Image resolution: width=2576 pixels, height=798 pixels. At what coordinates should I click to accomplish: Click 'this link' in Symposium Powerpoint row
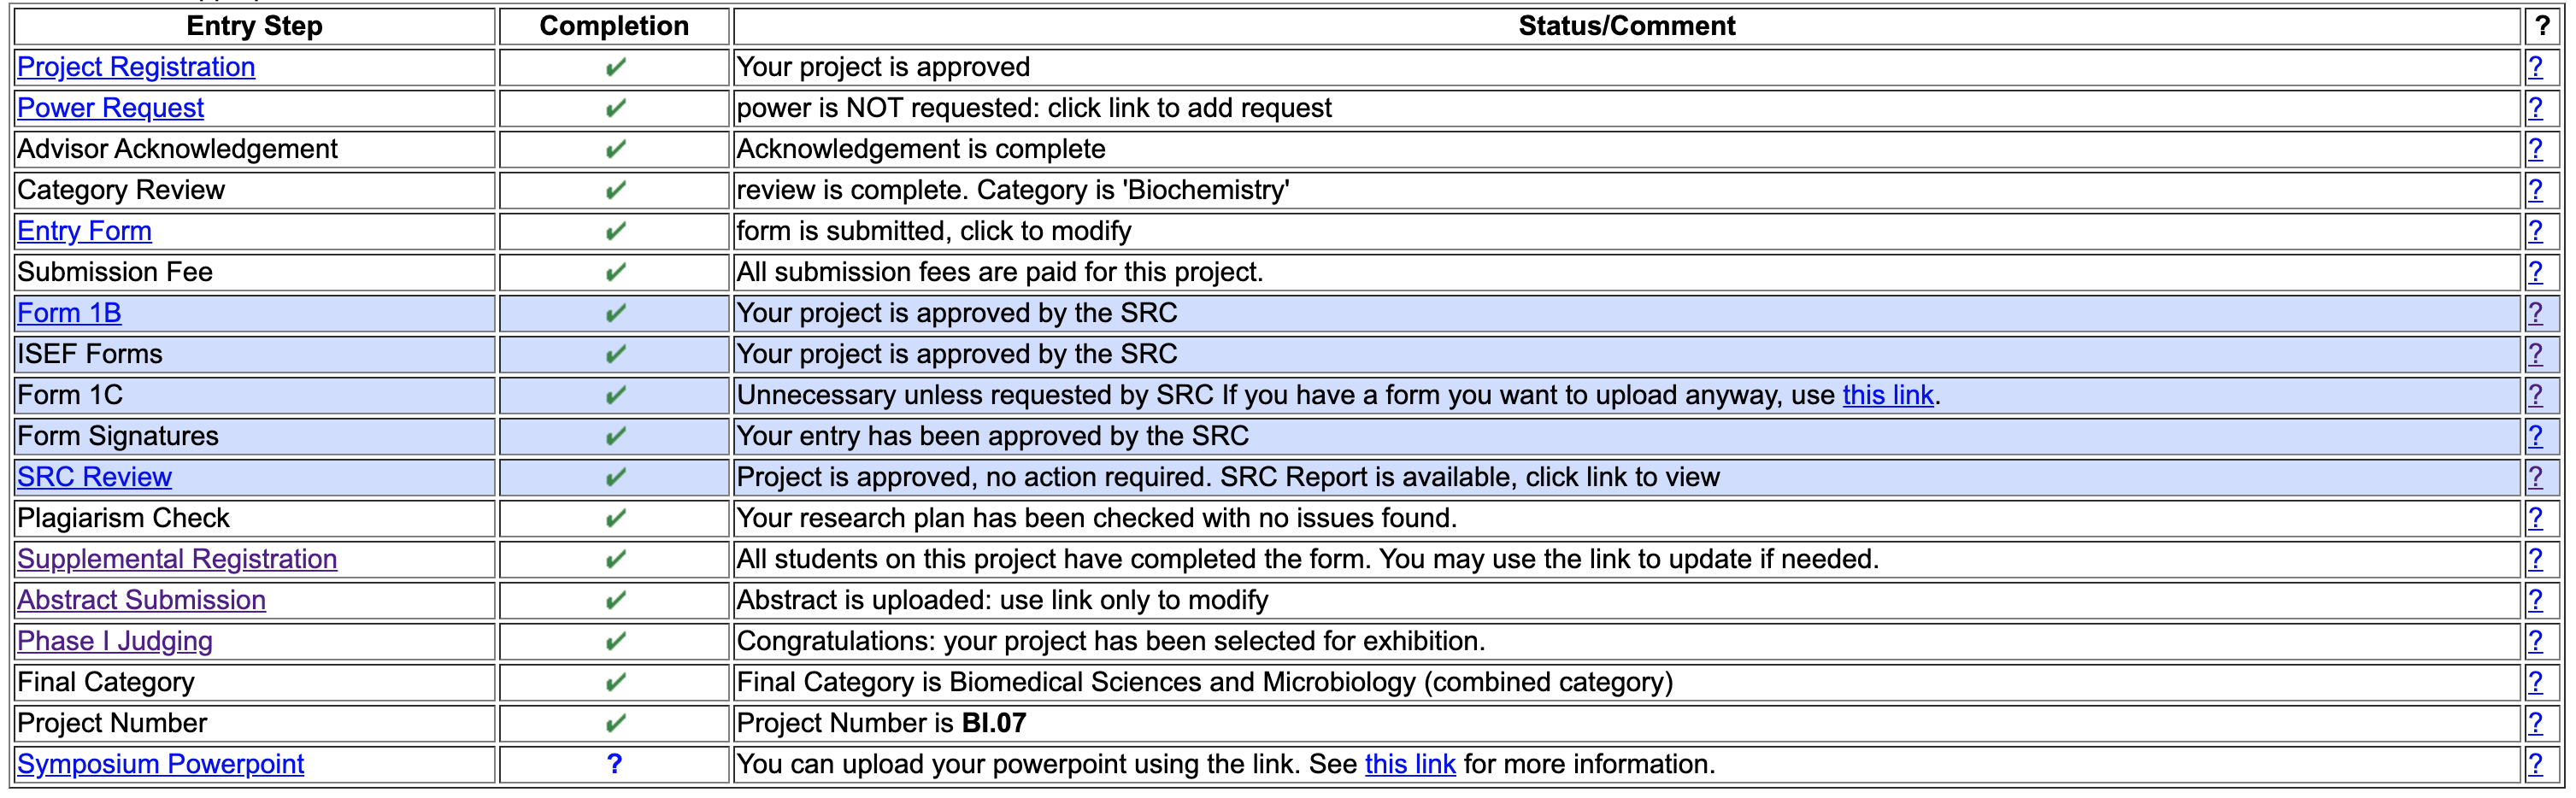click(x=1409, y=764)
